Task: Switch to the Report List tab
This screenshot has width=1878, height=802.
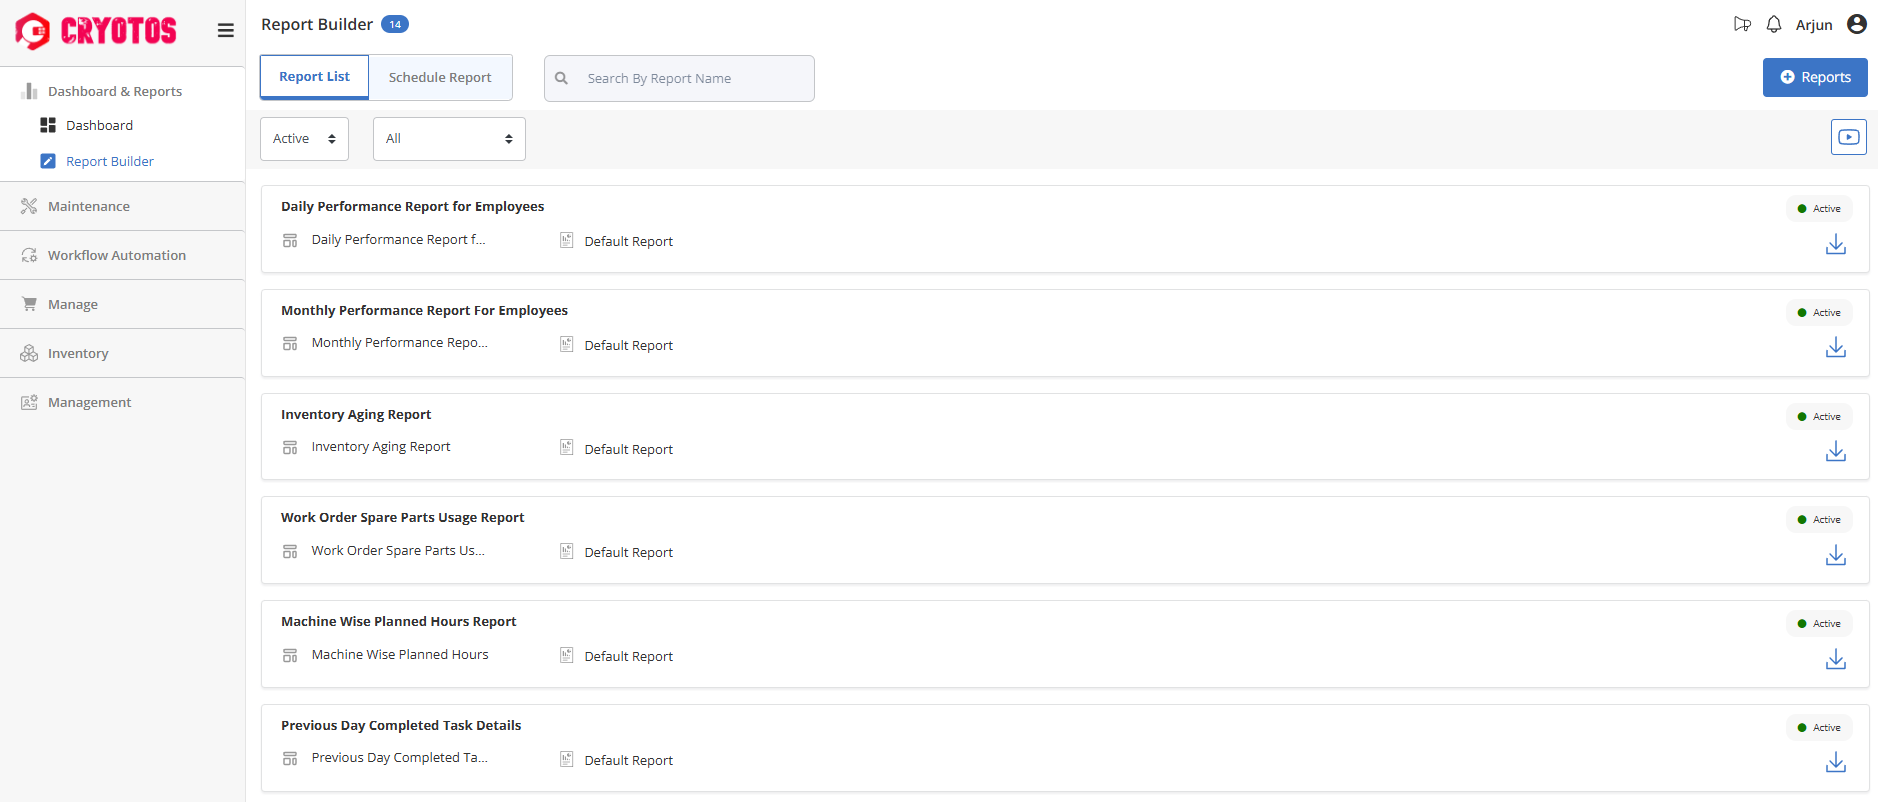Action: [314, 77]
